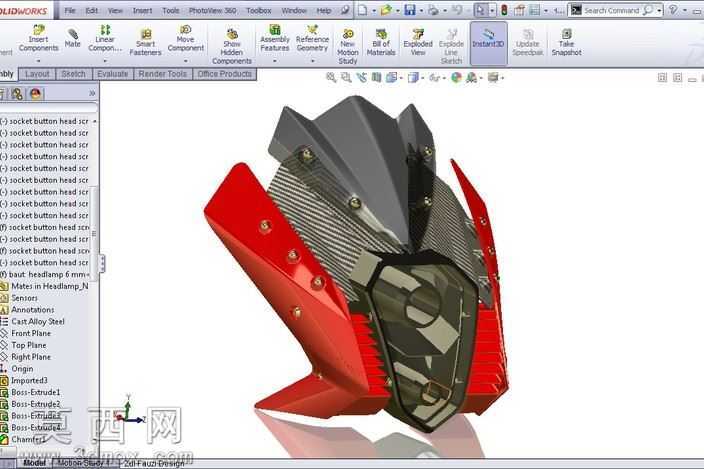
Task: Expand the feature manager double chevron
Action: [x=92, y=93]
